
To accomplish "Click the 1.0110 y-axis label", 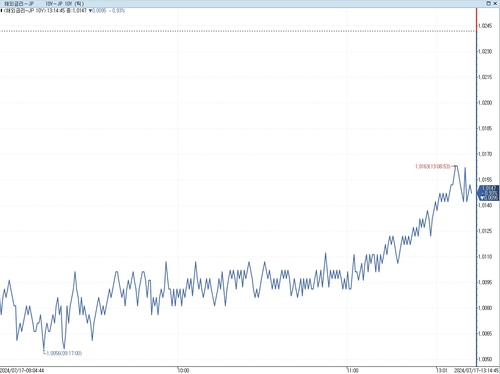I will (485, 257).
